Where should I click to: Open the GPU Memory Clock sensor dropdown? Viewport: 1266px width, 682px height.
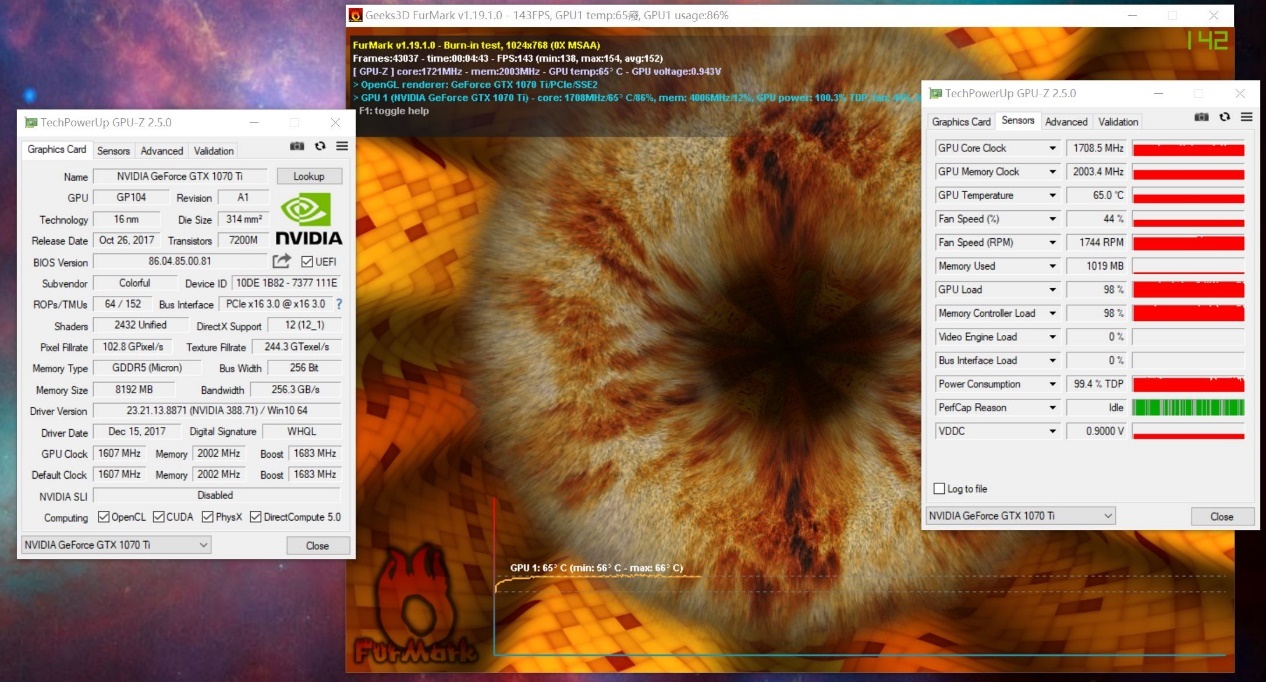(x=1052, y=172)
